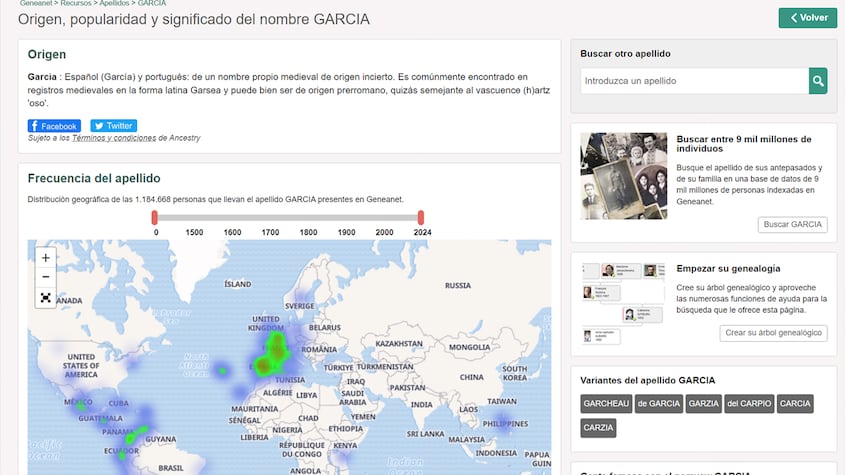Select the de GARCIA variant tag

click(x=658, y=404)
